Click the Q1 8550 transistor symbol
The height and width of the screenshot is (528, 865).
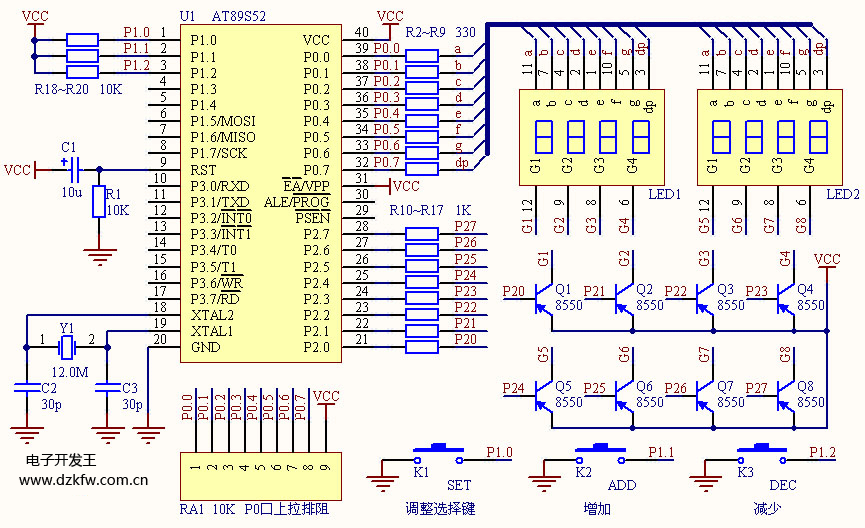click(542, 297)
